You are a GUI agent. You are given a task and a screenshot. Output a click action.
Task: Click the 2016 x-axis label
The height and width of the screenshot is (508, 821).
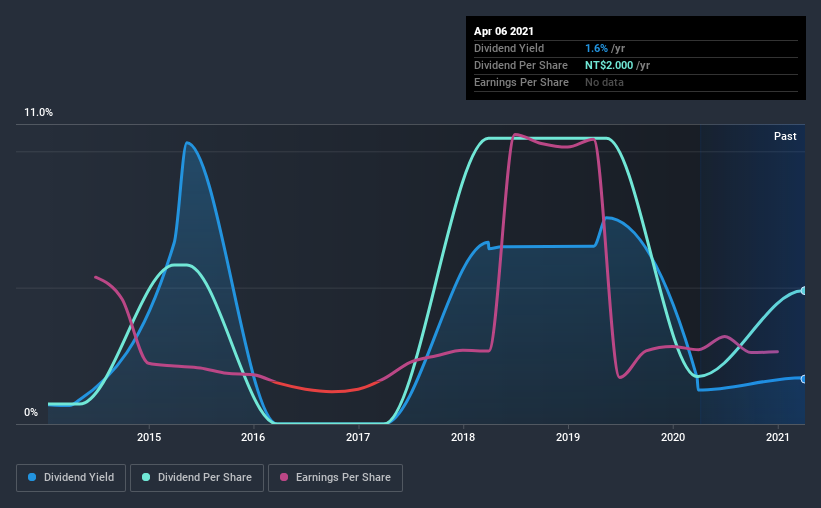[x=253, y=437]
